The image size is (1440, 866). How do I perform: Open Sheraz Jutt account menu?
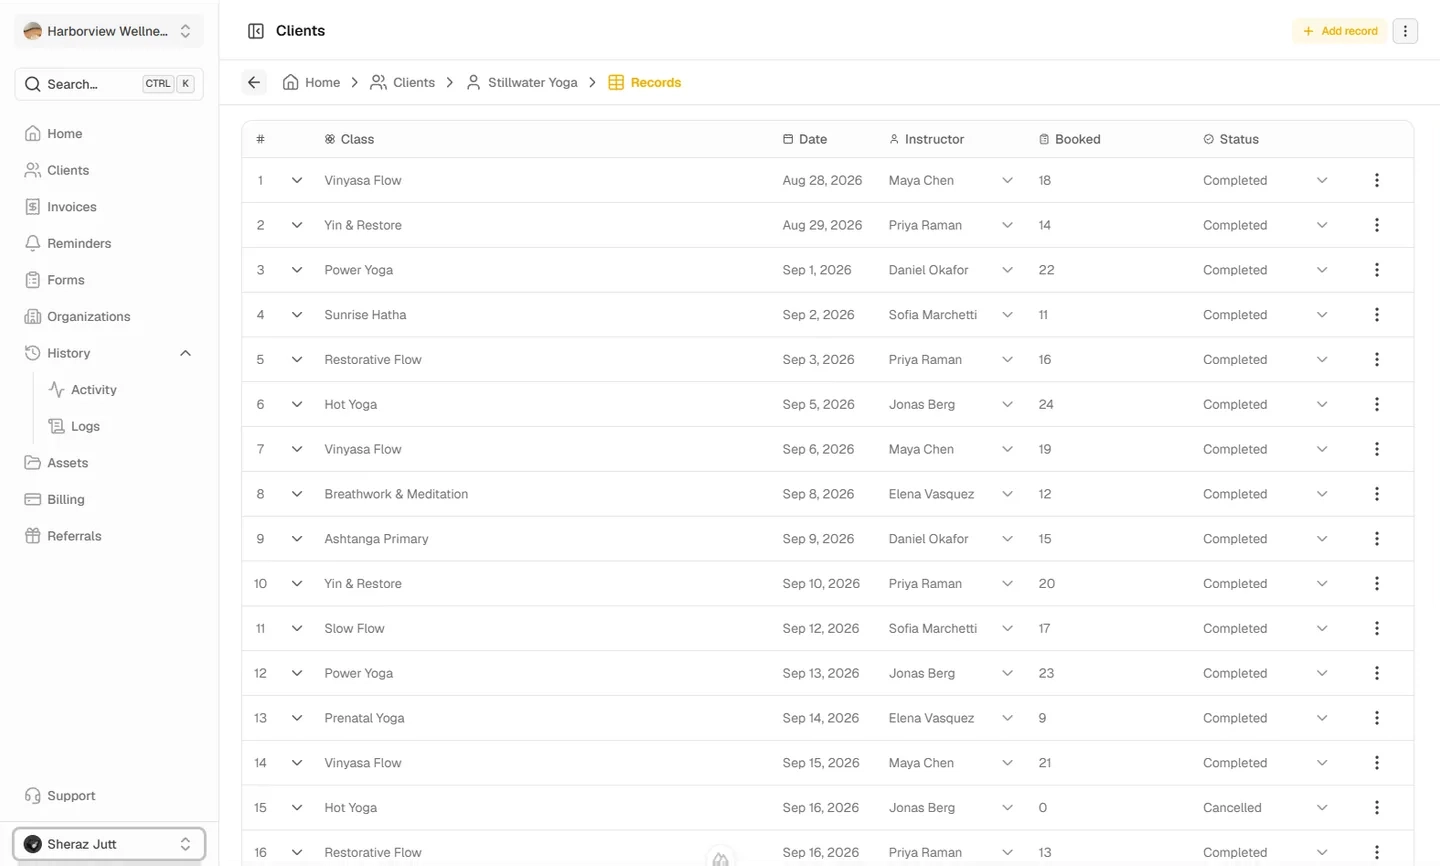[109, 844]
